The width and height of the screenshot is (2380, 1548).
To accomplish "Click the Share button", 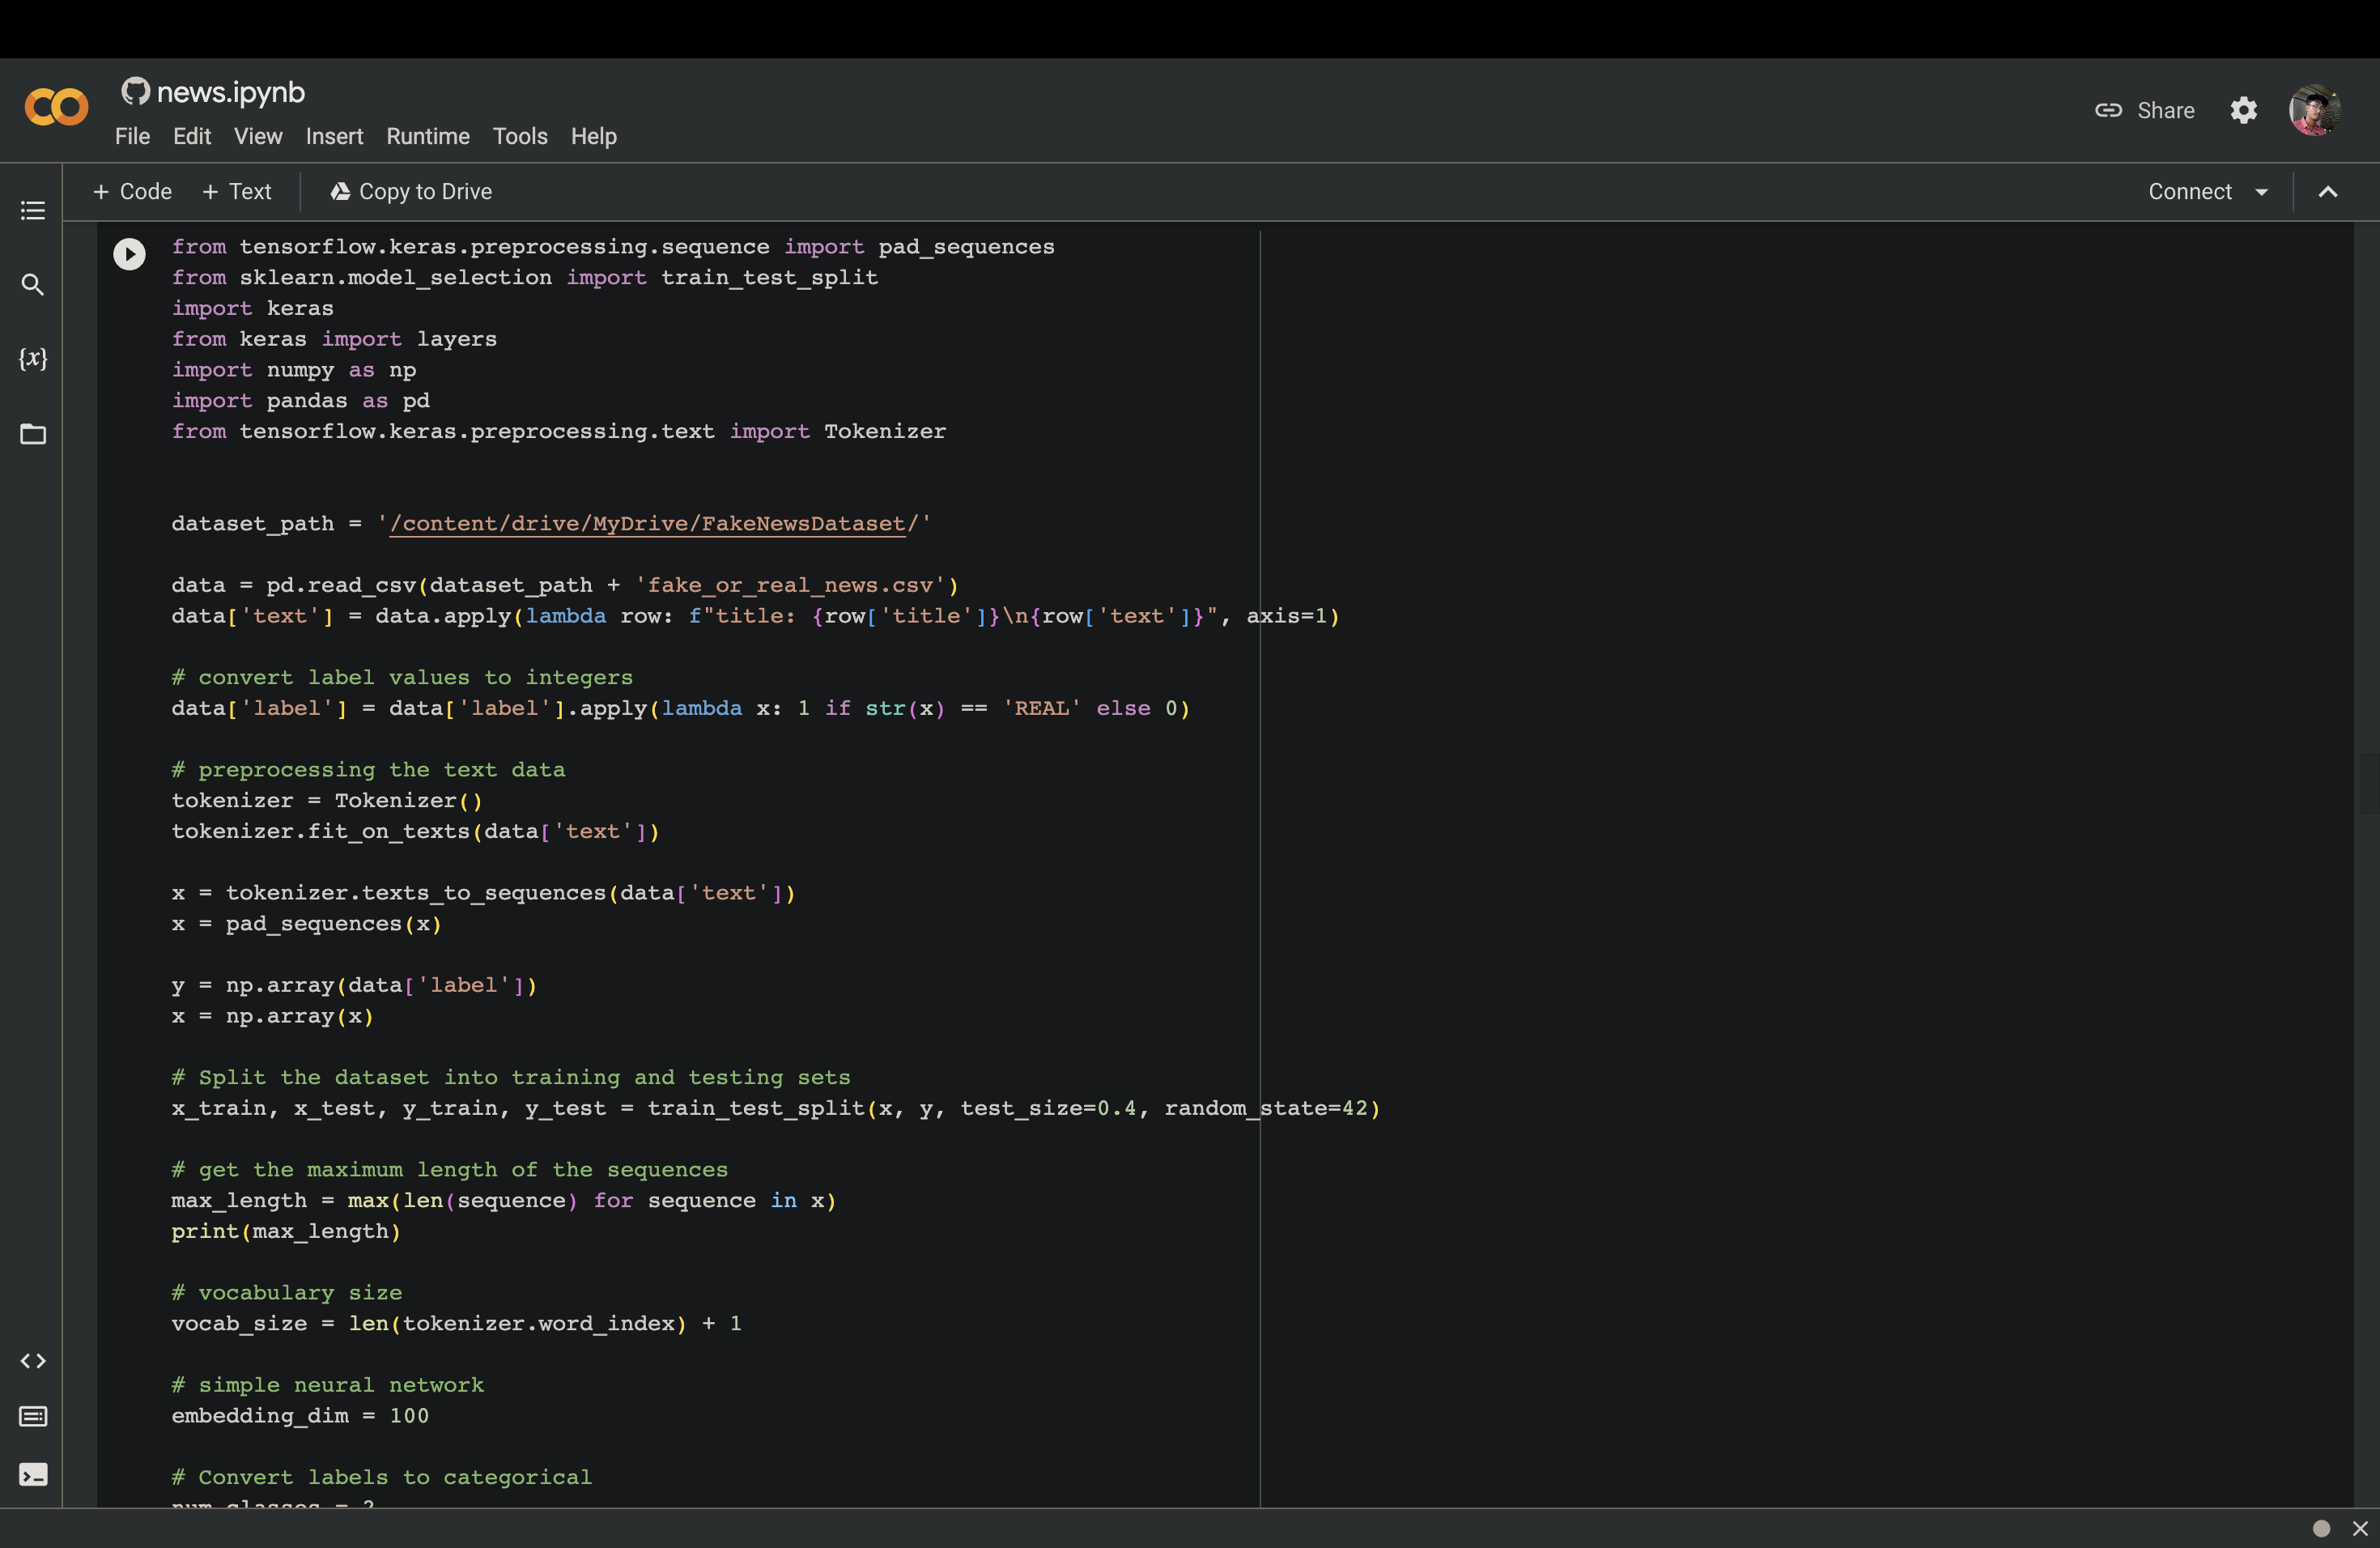I will (x=2145, y=110).
